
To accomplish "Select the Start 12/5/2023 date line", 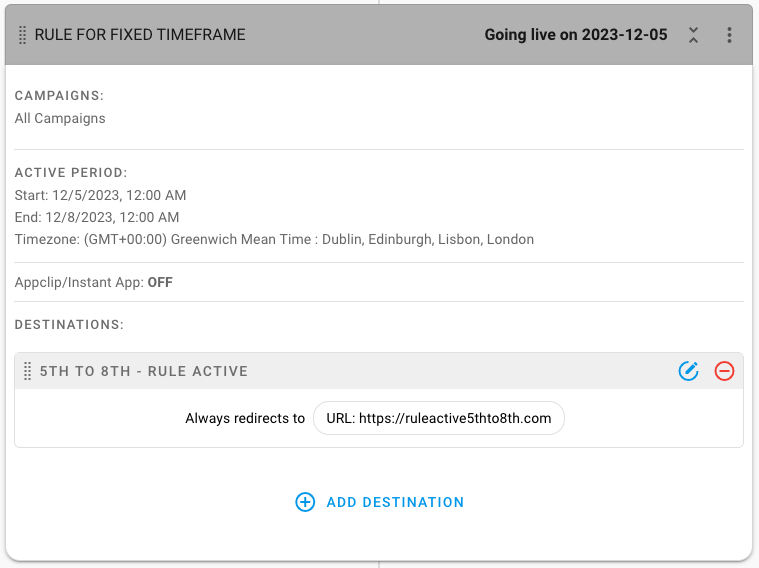I will (100, 195).
